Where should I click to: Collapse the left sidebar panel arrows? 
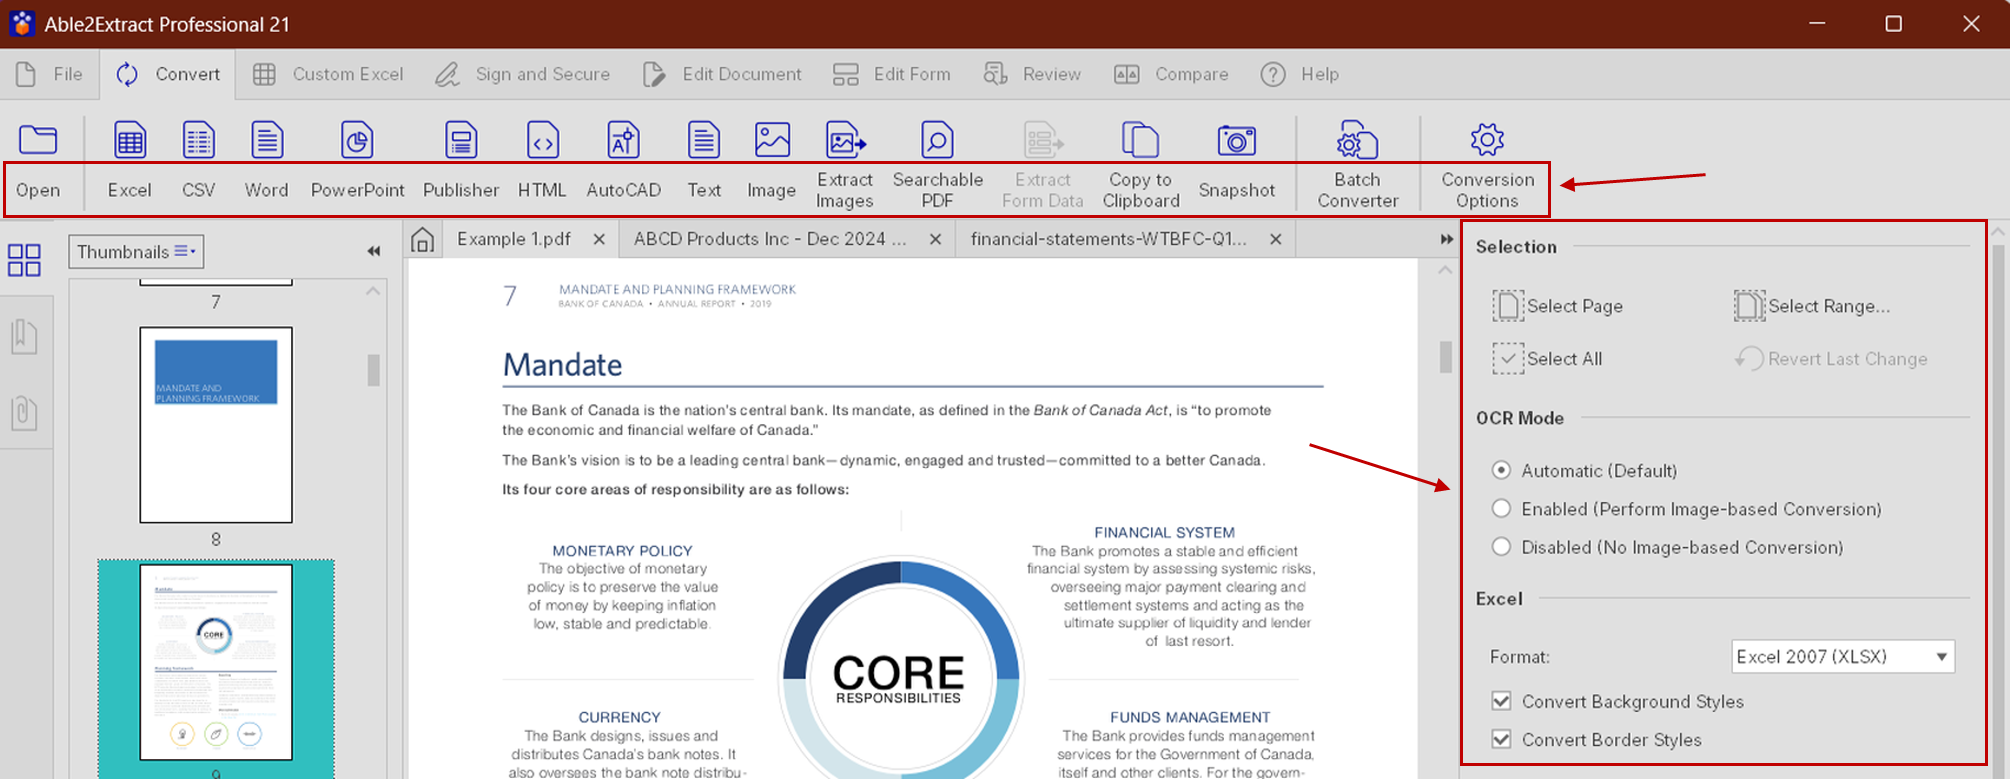[373, 252]
